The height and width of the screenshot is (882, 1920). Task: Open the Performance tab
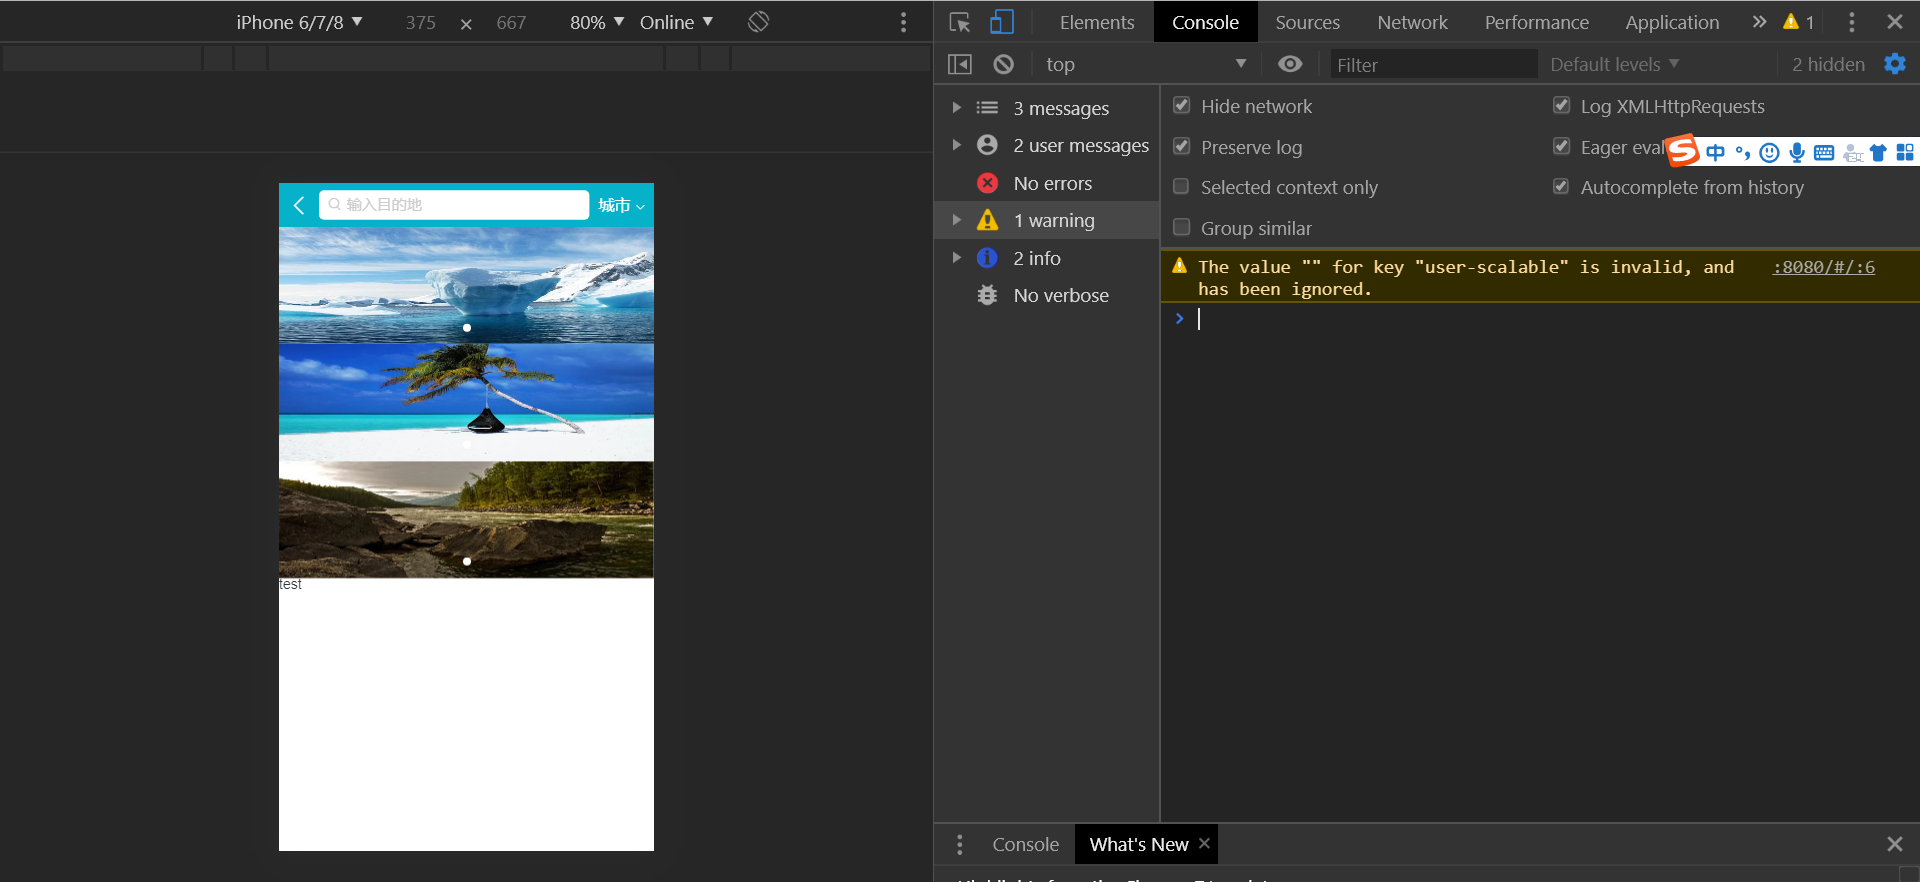coord(1536,22)
